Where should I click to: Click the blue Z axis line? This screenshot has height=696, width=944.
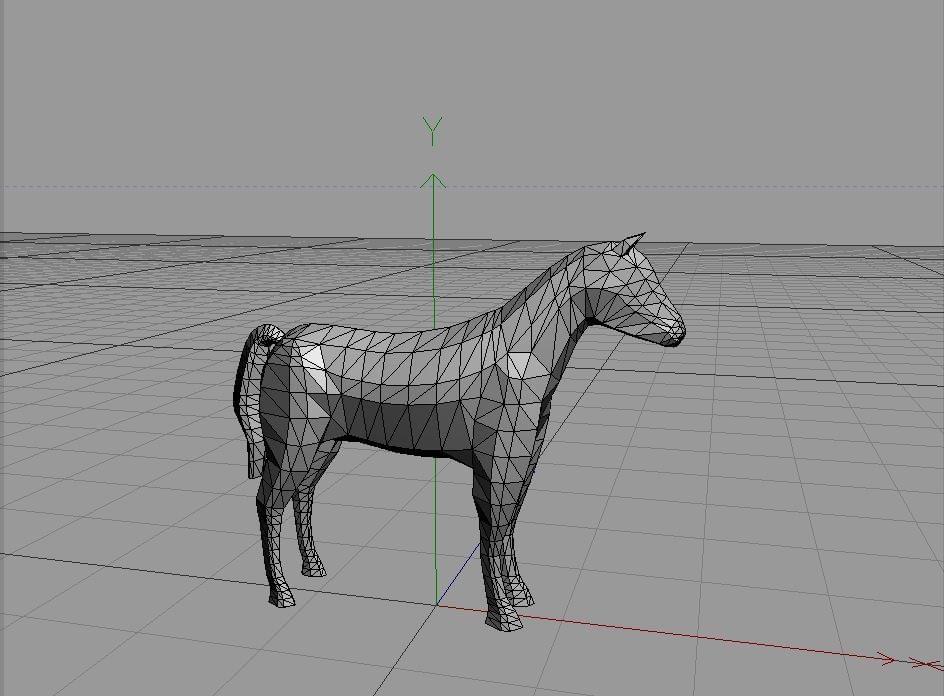coord(458,573)
